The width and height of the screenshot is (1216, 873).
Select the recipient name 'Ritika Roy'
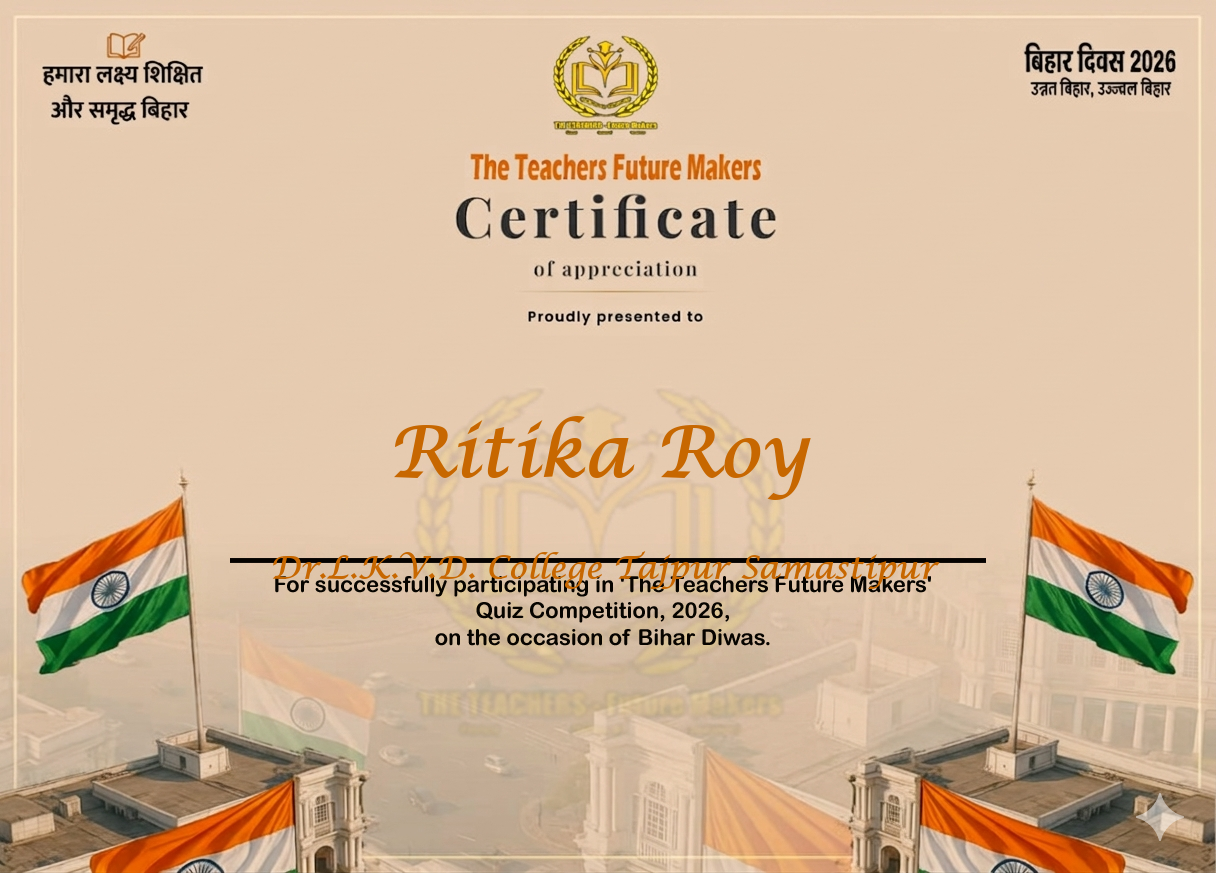[602, 455]
